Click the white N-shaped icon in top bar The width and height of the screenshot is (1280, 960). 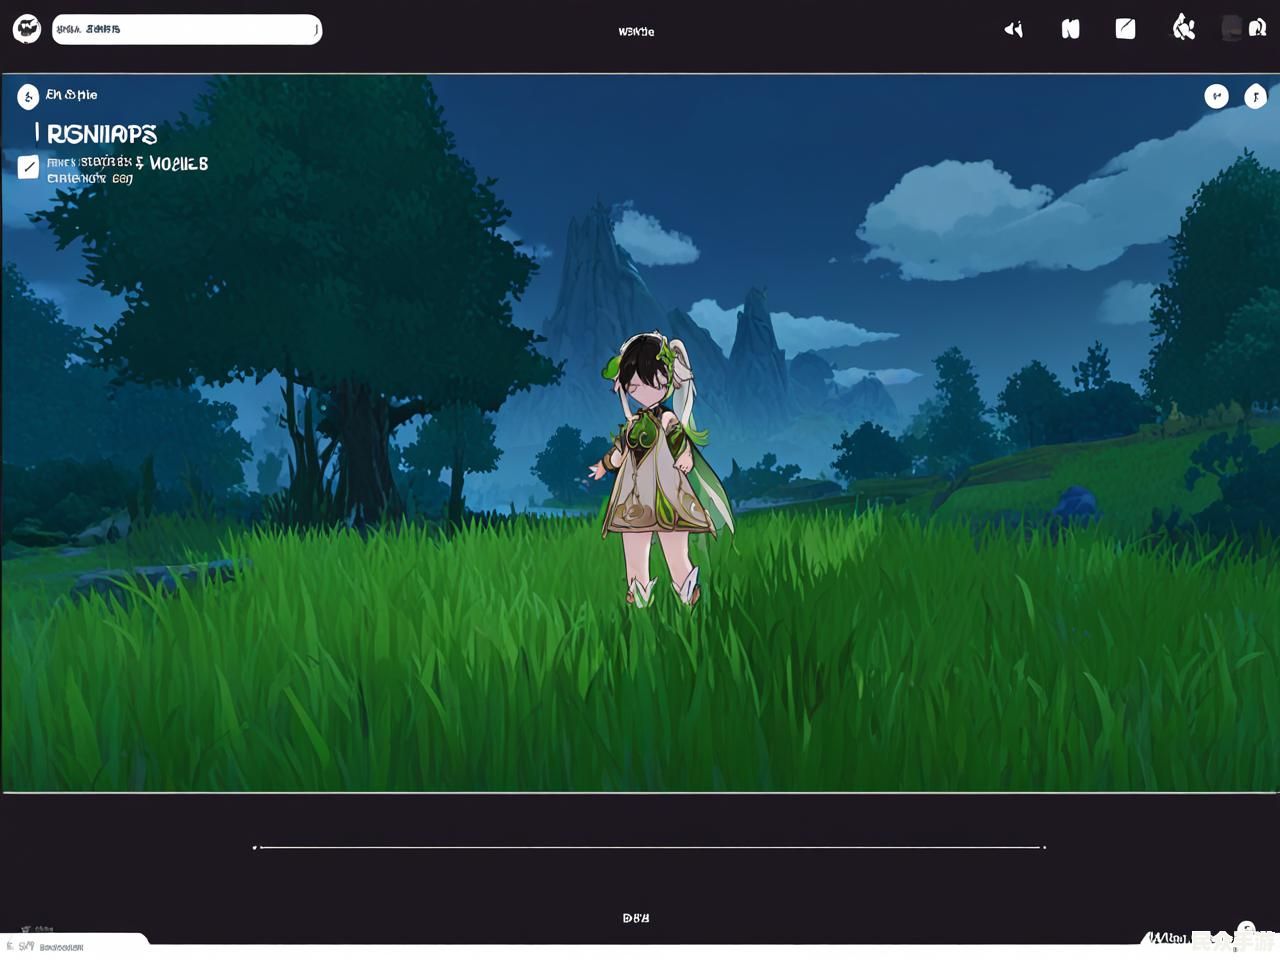pyautogui.click(x=1070, y=29)
